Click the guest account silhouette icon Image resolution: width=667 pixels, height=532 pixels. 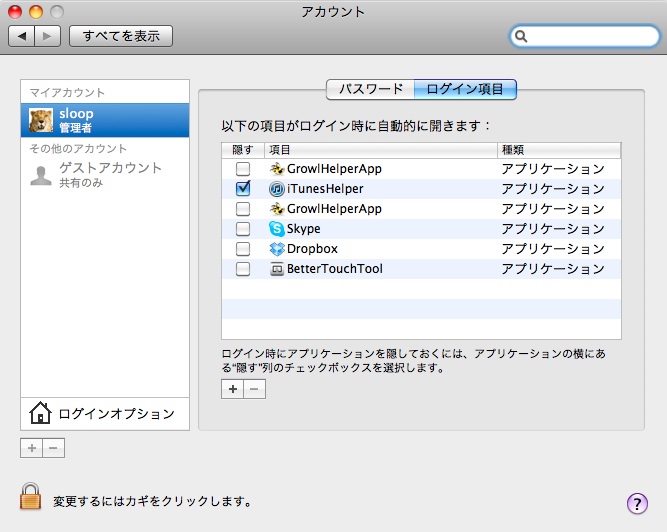click(x=41, y=175)
